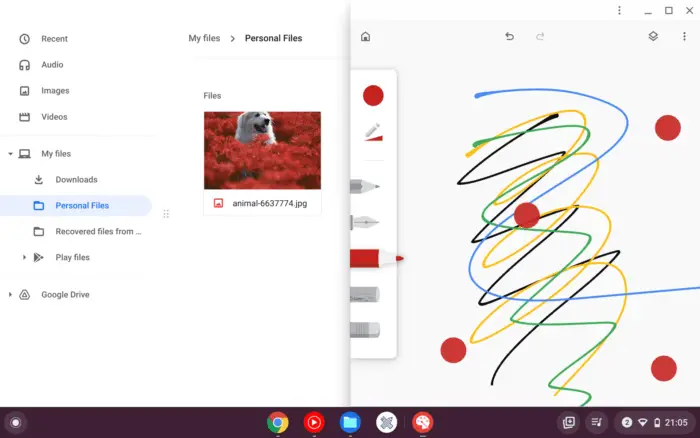700x438 pixels.
Task: Click Personal Files breadcrumb
Action: tap(273, 38)
